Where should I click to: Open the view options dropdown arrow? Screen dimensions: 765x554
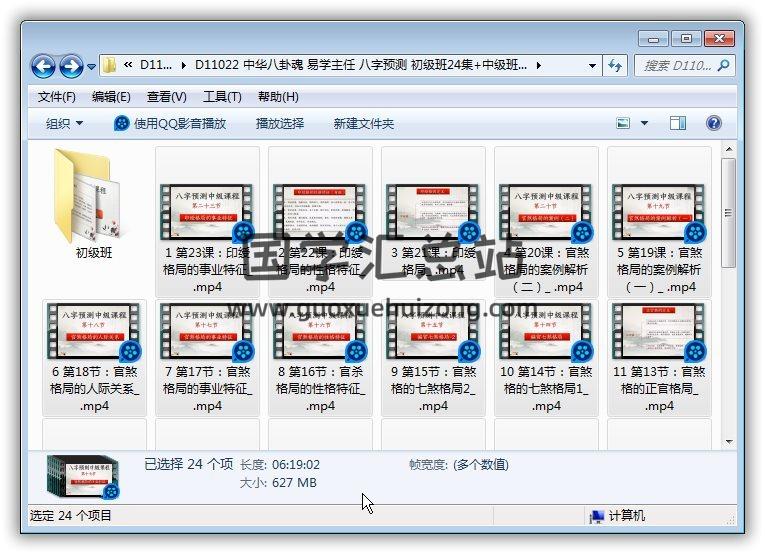pyautogui.click(x=644, y=123)
